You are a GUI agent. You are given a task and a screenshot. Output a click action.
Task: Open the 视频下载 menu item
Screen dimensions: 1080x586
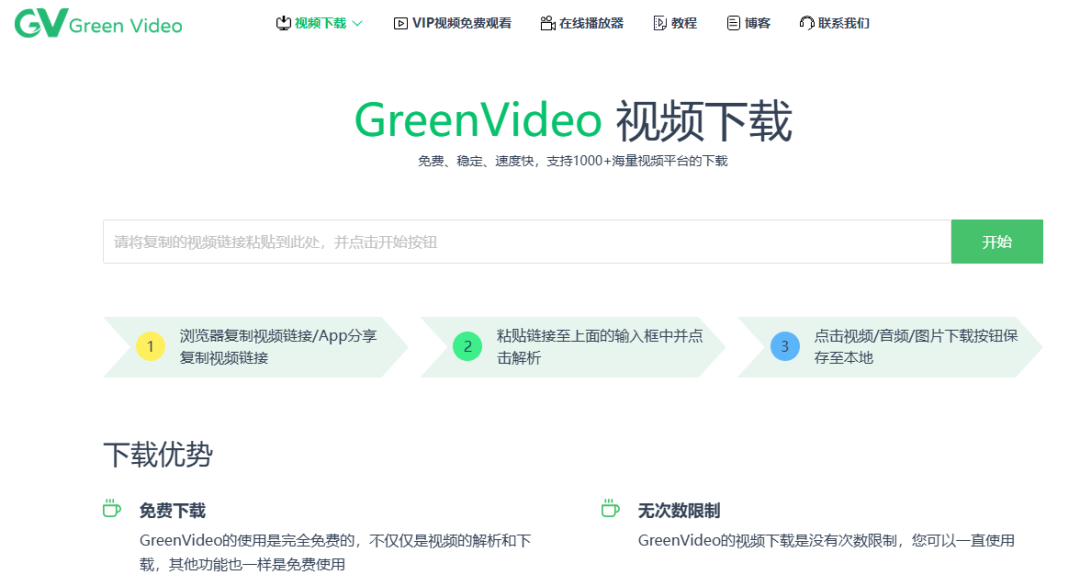click(320, 23)
